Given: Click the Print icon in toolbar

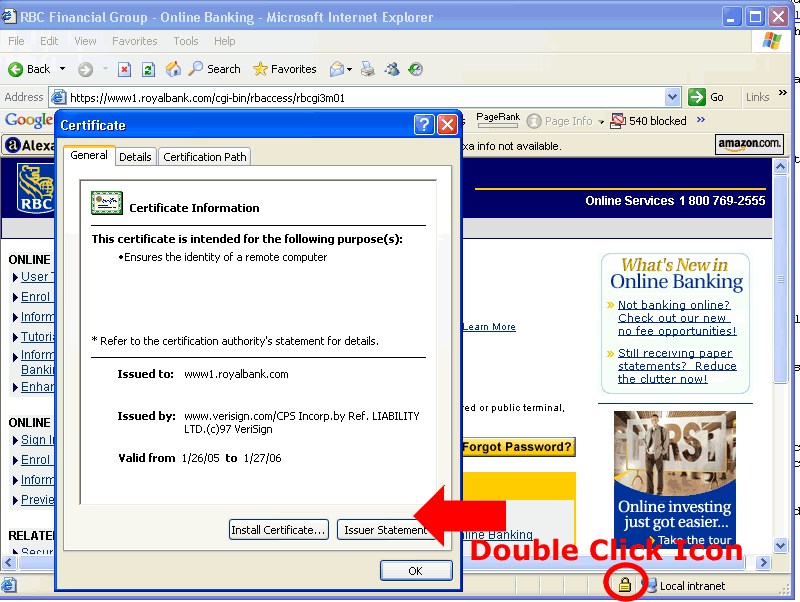Looking at the screenshot, I should [x=367, y=69].
